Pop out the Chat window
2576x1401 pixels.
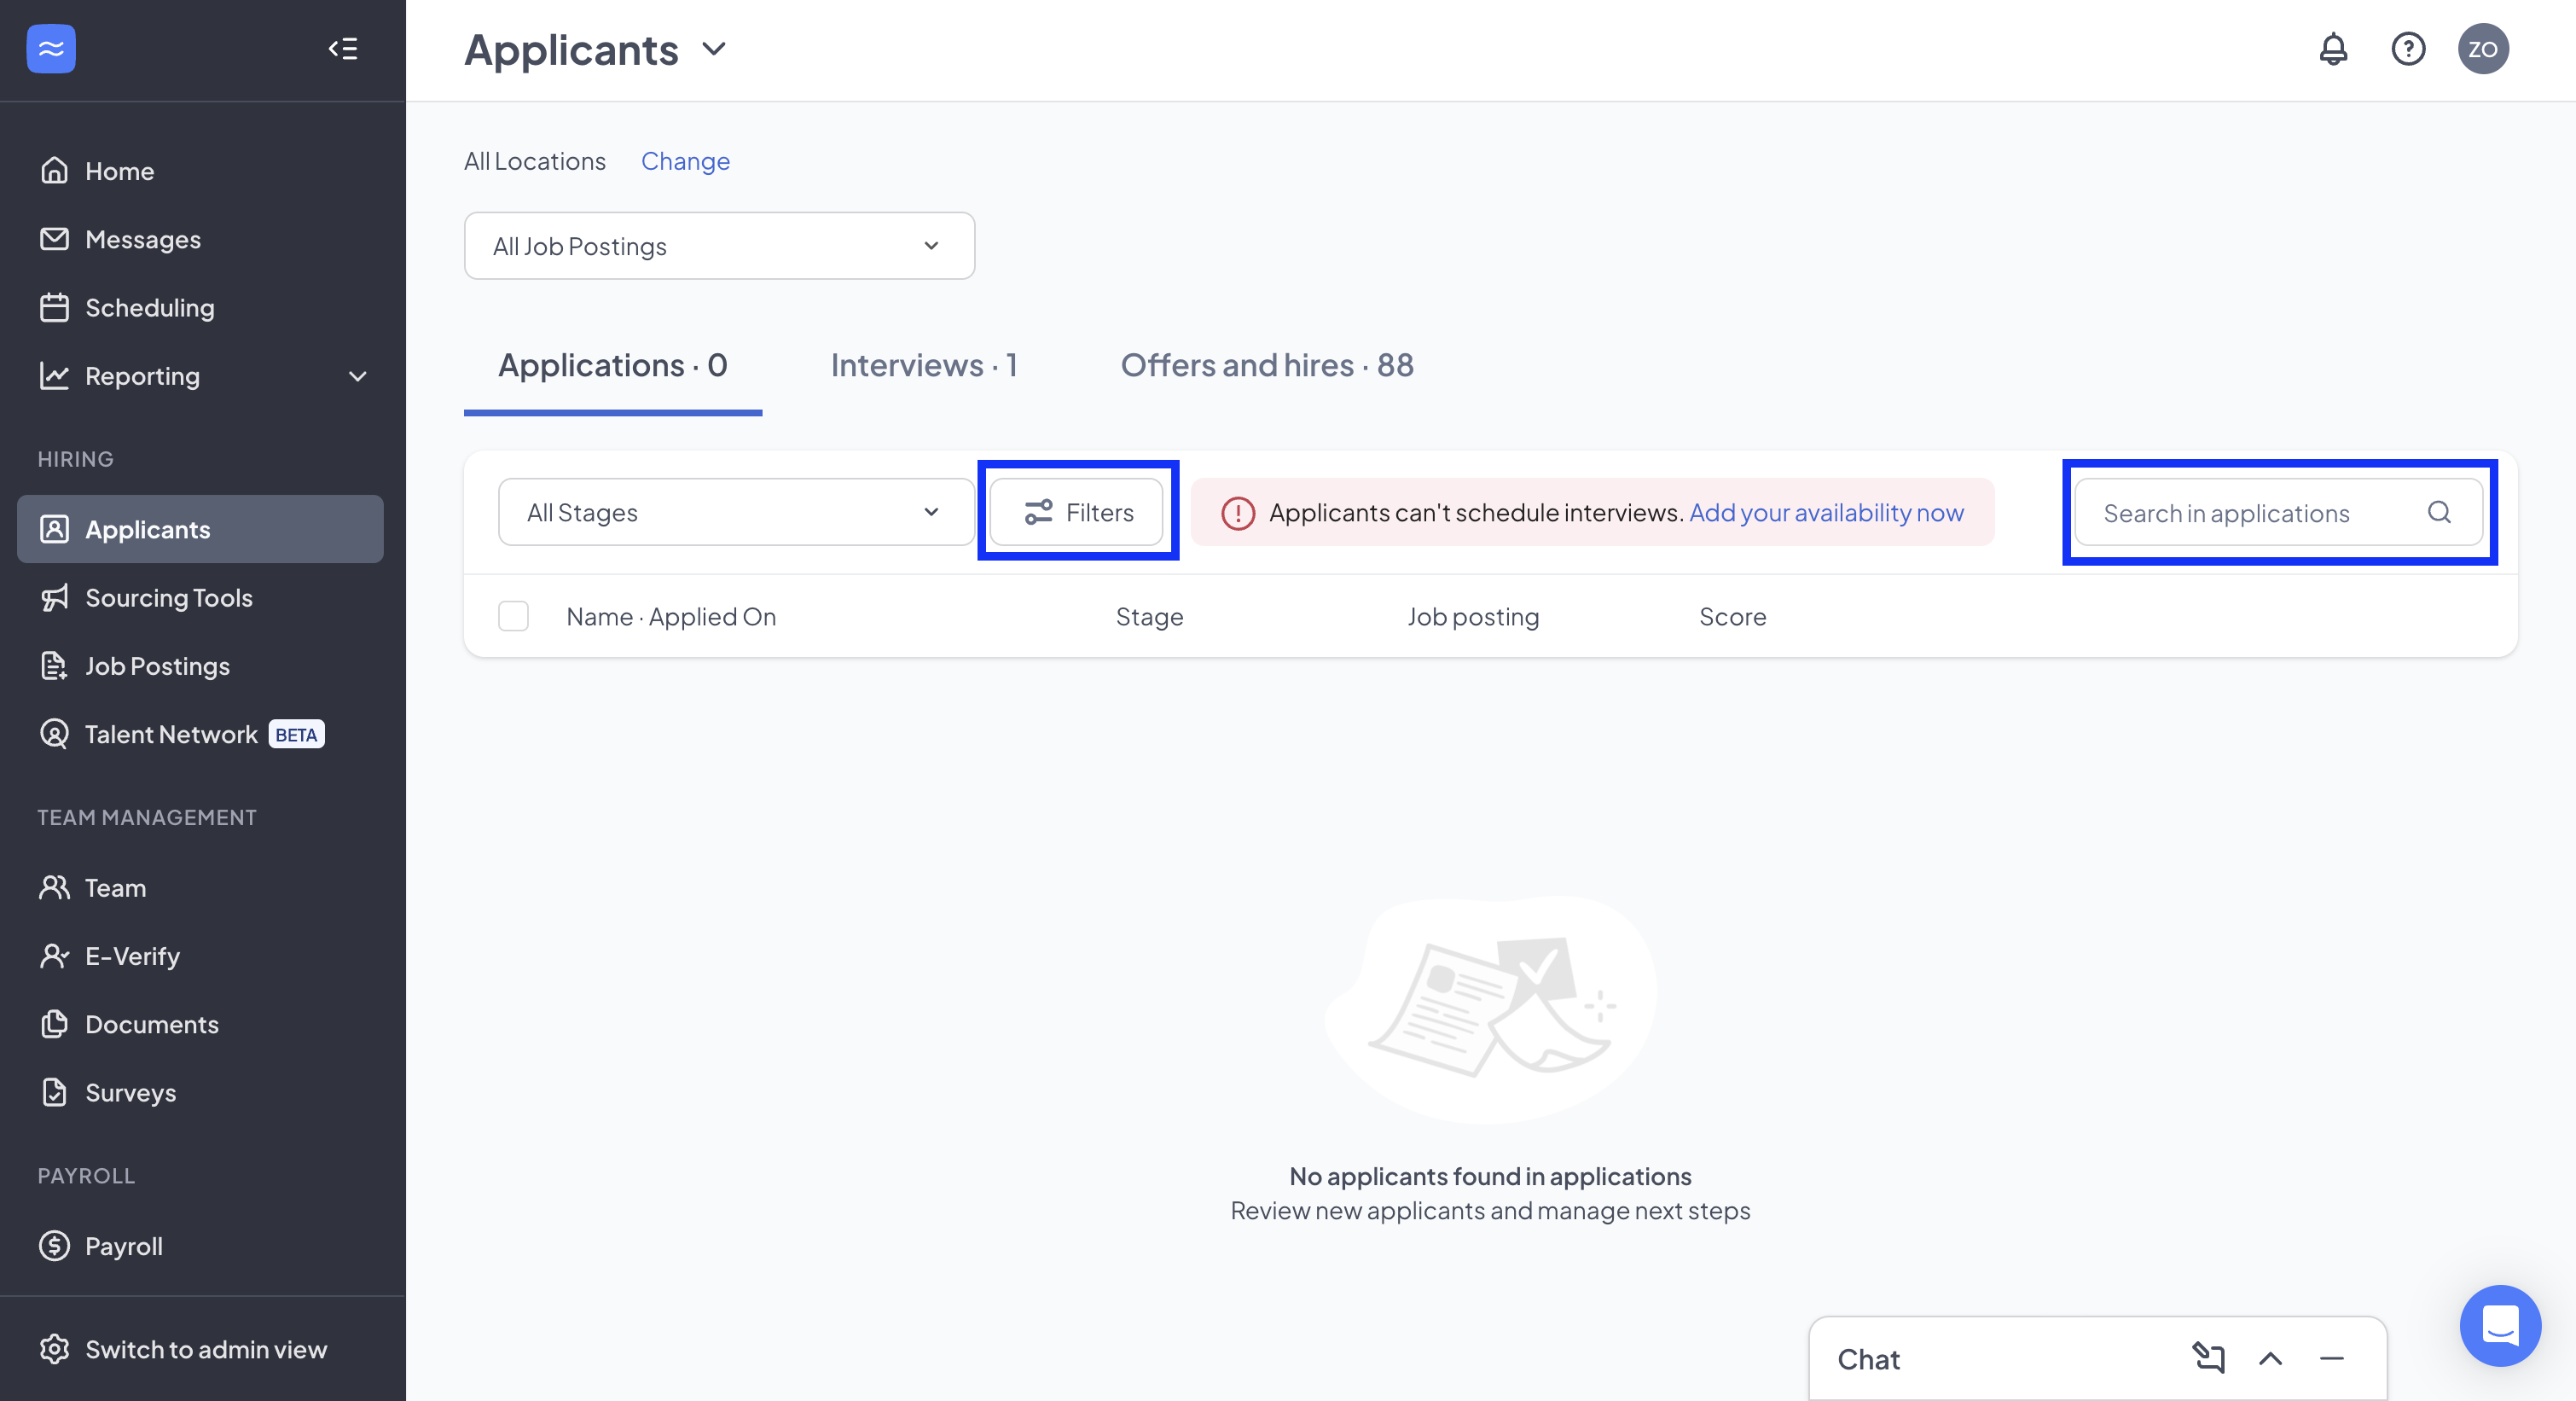click(x=2208, y=1358)
